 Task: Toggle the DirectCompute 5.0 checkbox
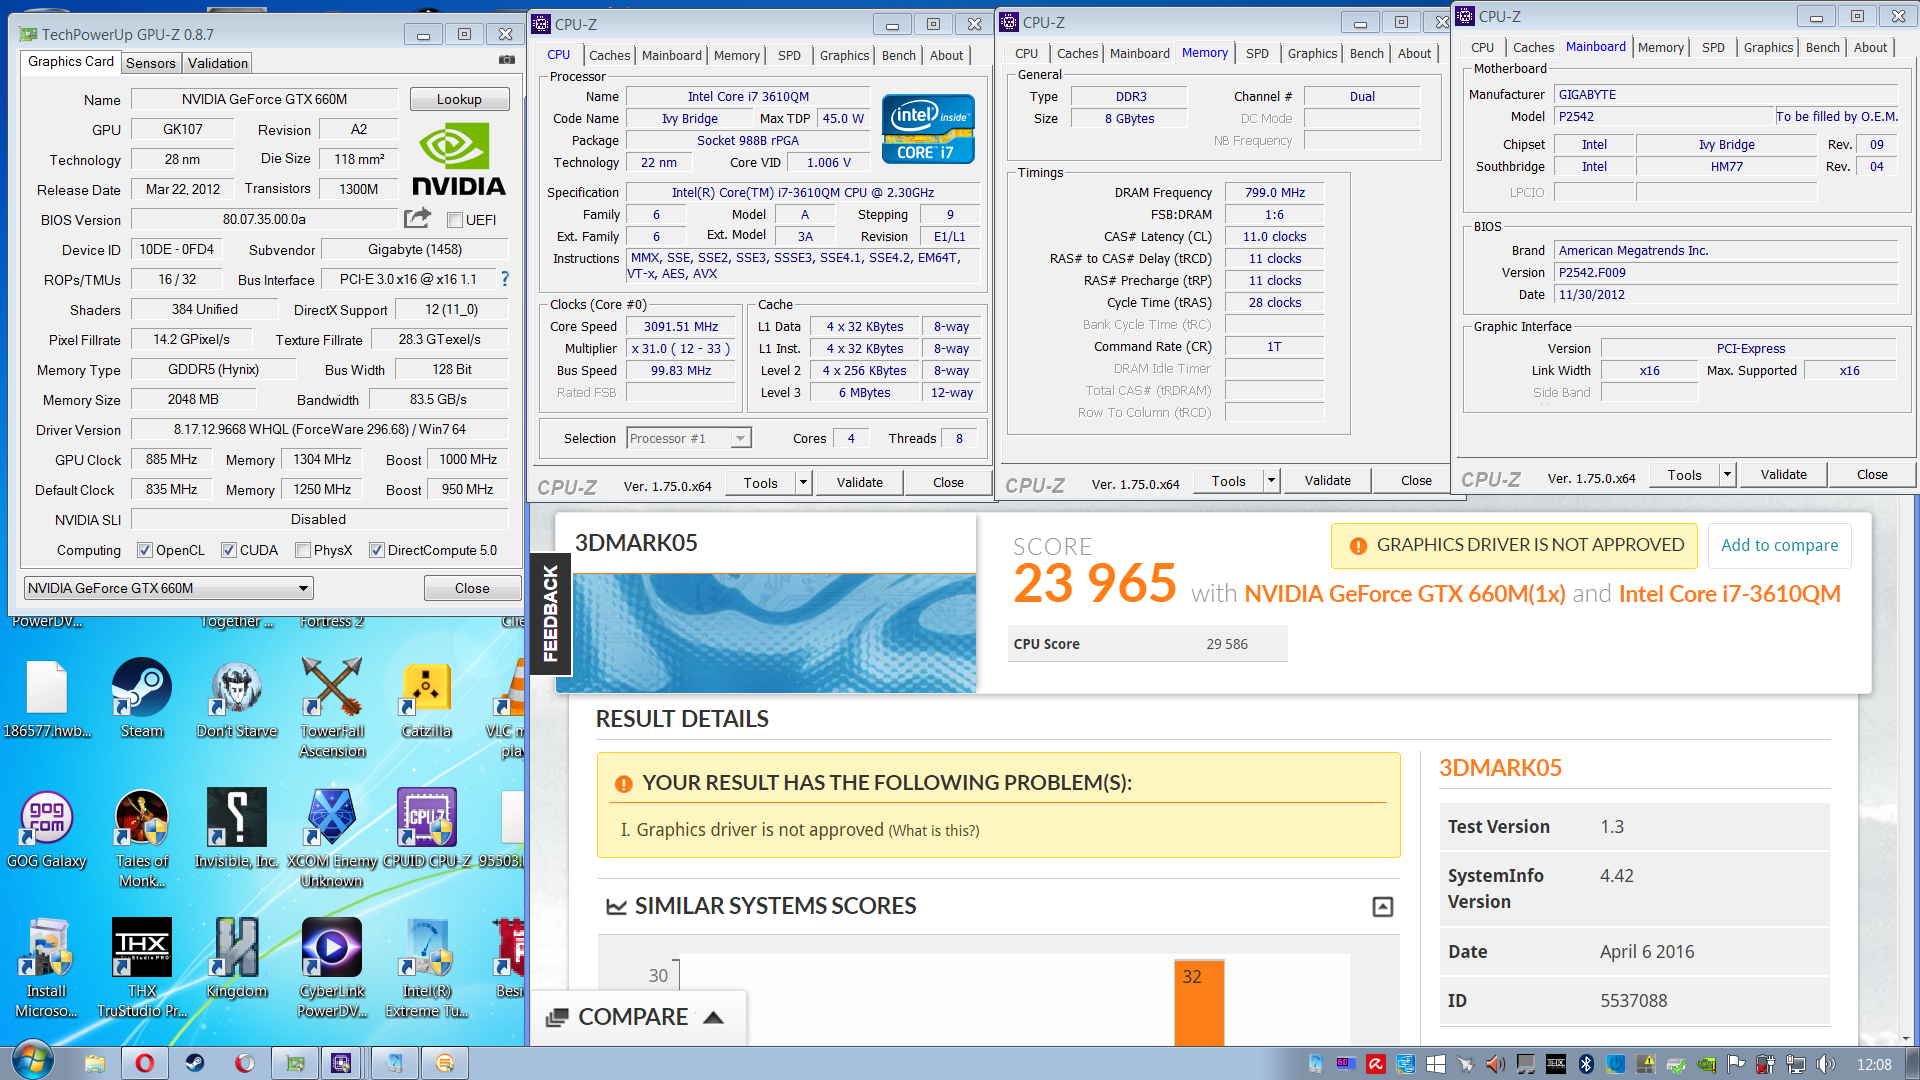pyautogui.click(x=377, y=550)
